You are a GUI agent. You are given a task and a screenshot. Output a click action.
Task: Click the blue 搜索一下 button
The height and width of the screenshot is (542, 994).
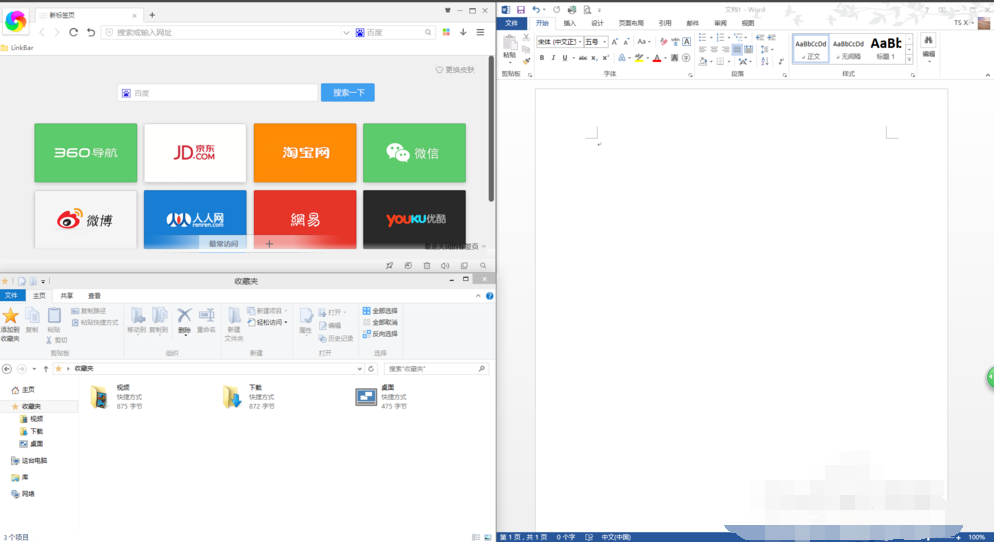tap(347, 93)
